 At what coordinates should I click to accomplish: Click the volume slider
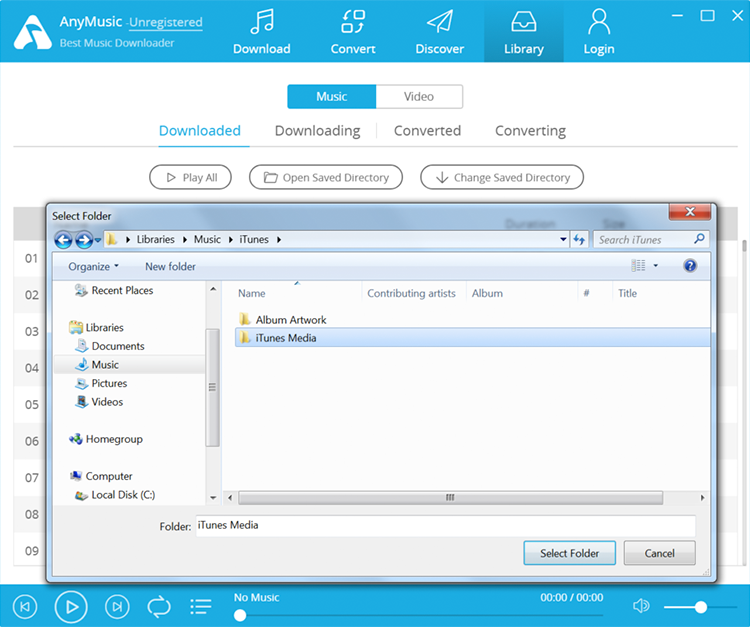(x=700, y=607)
